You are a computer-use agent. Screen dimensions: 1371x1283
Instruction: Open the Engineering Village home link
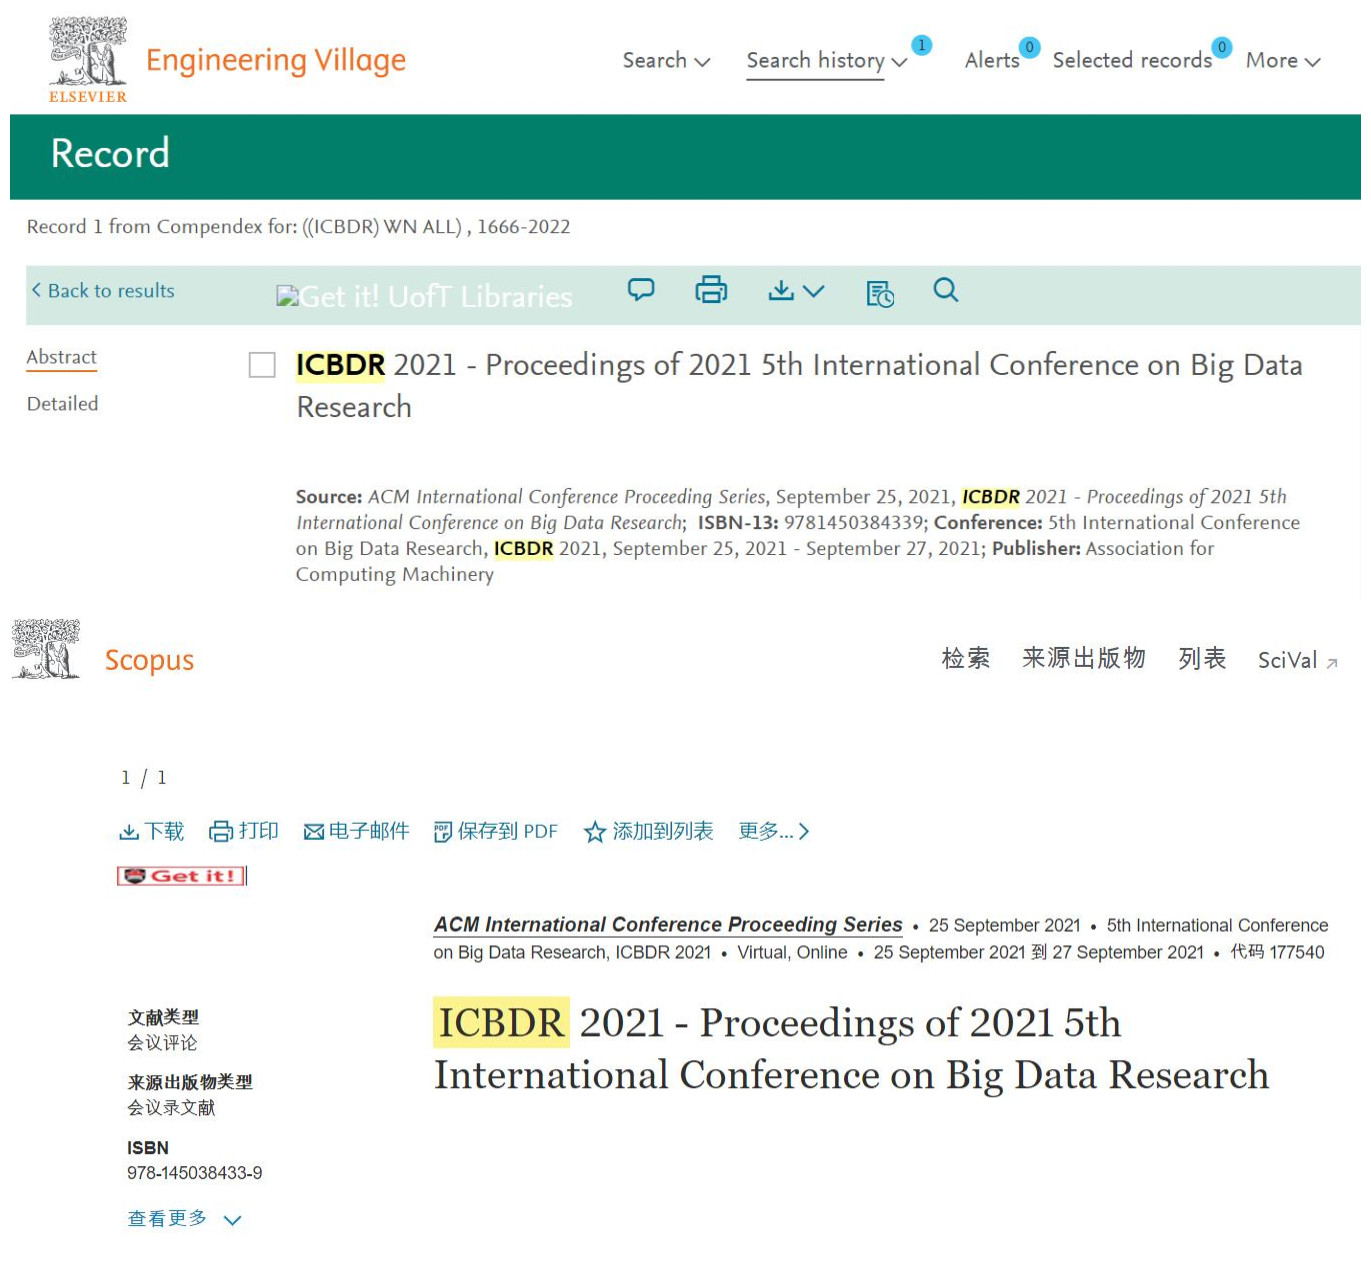point(276,61)
